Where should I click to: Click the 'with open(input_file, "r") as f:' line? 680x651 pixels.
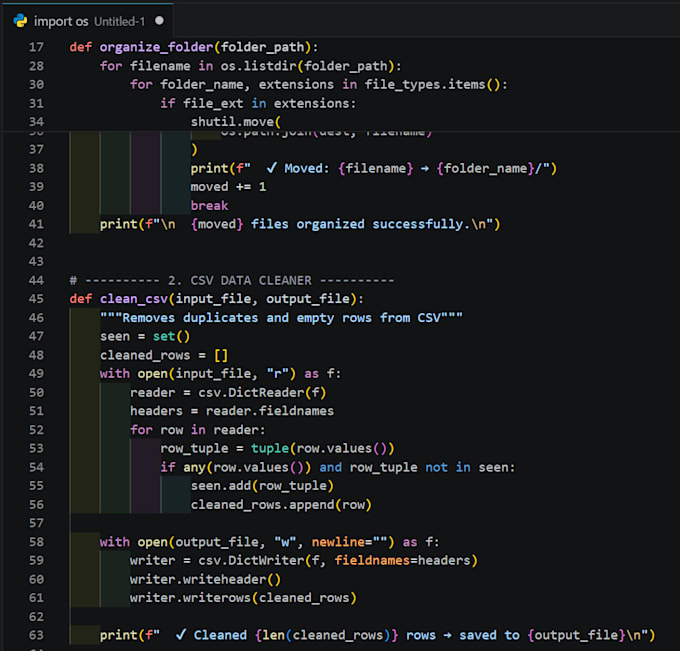tap(220, 374)
